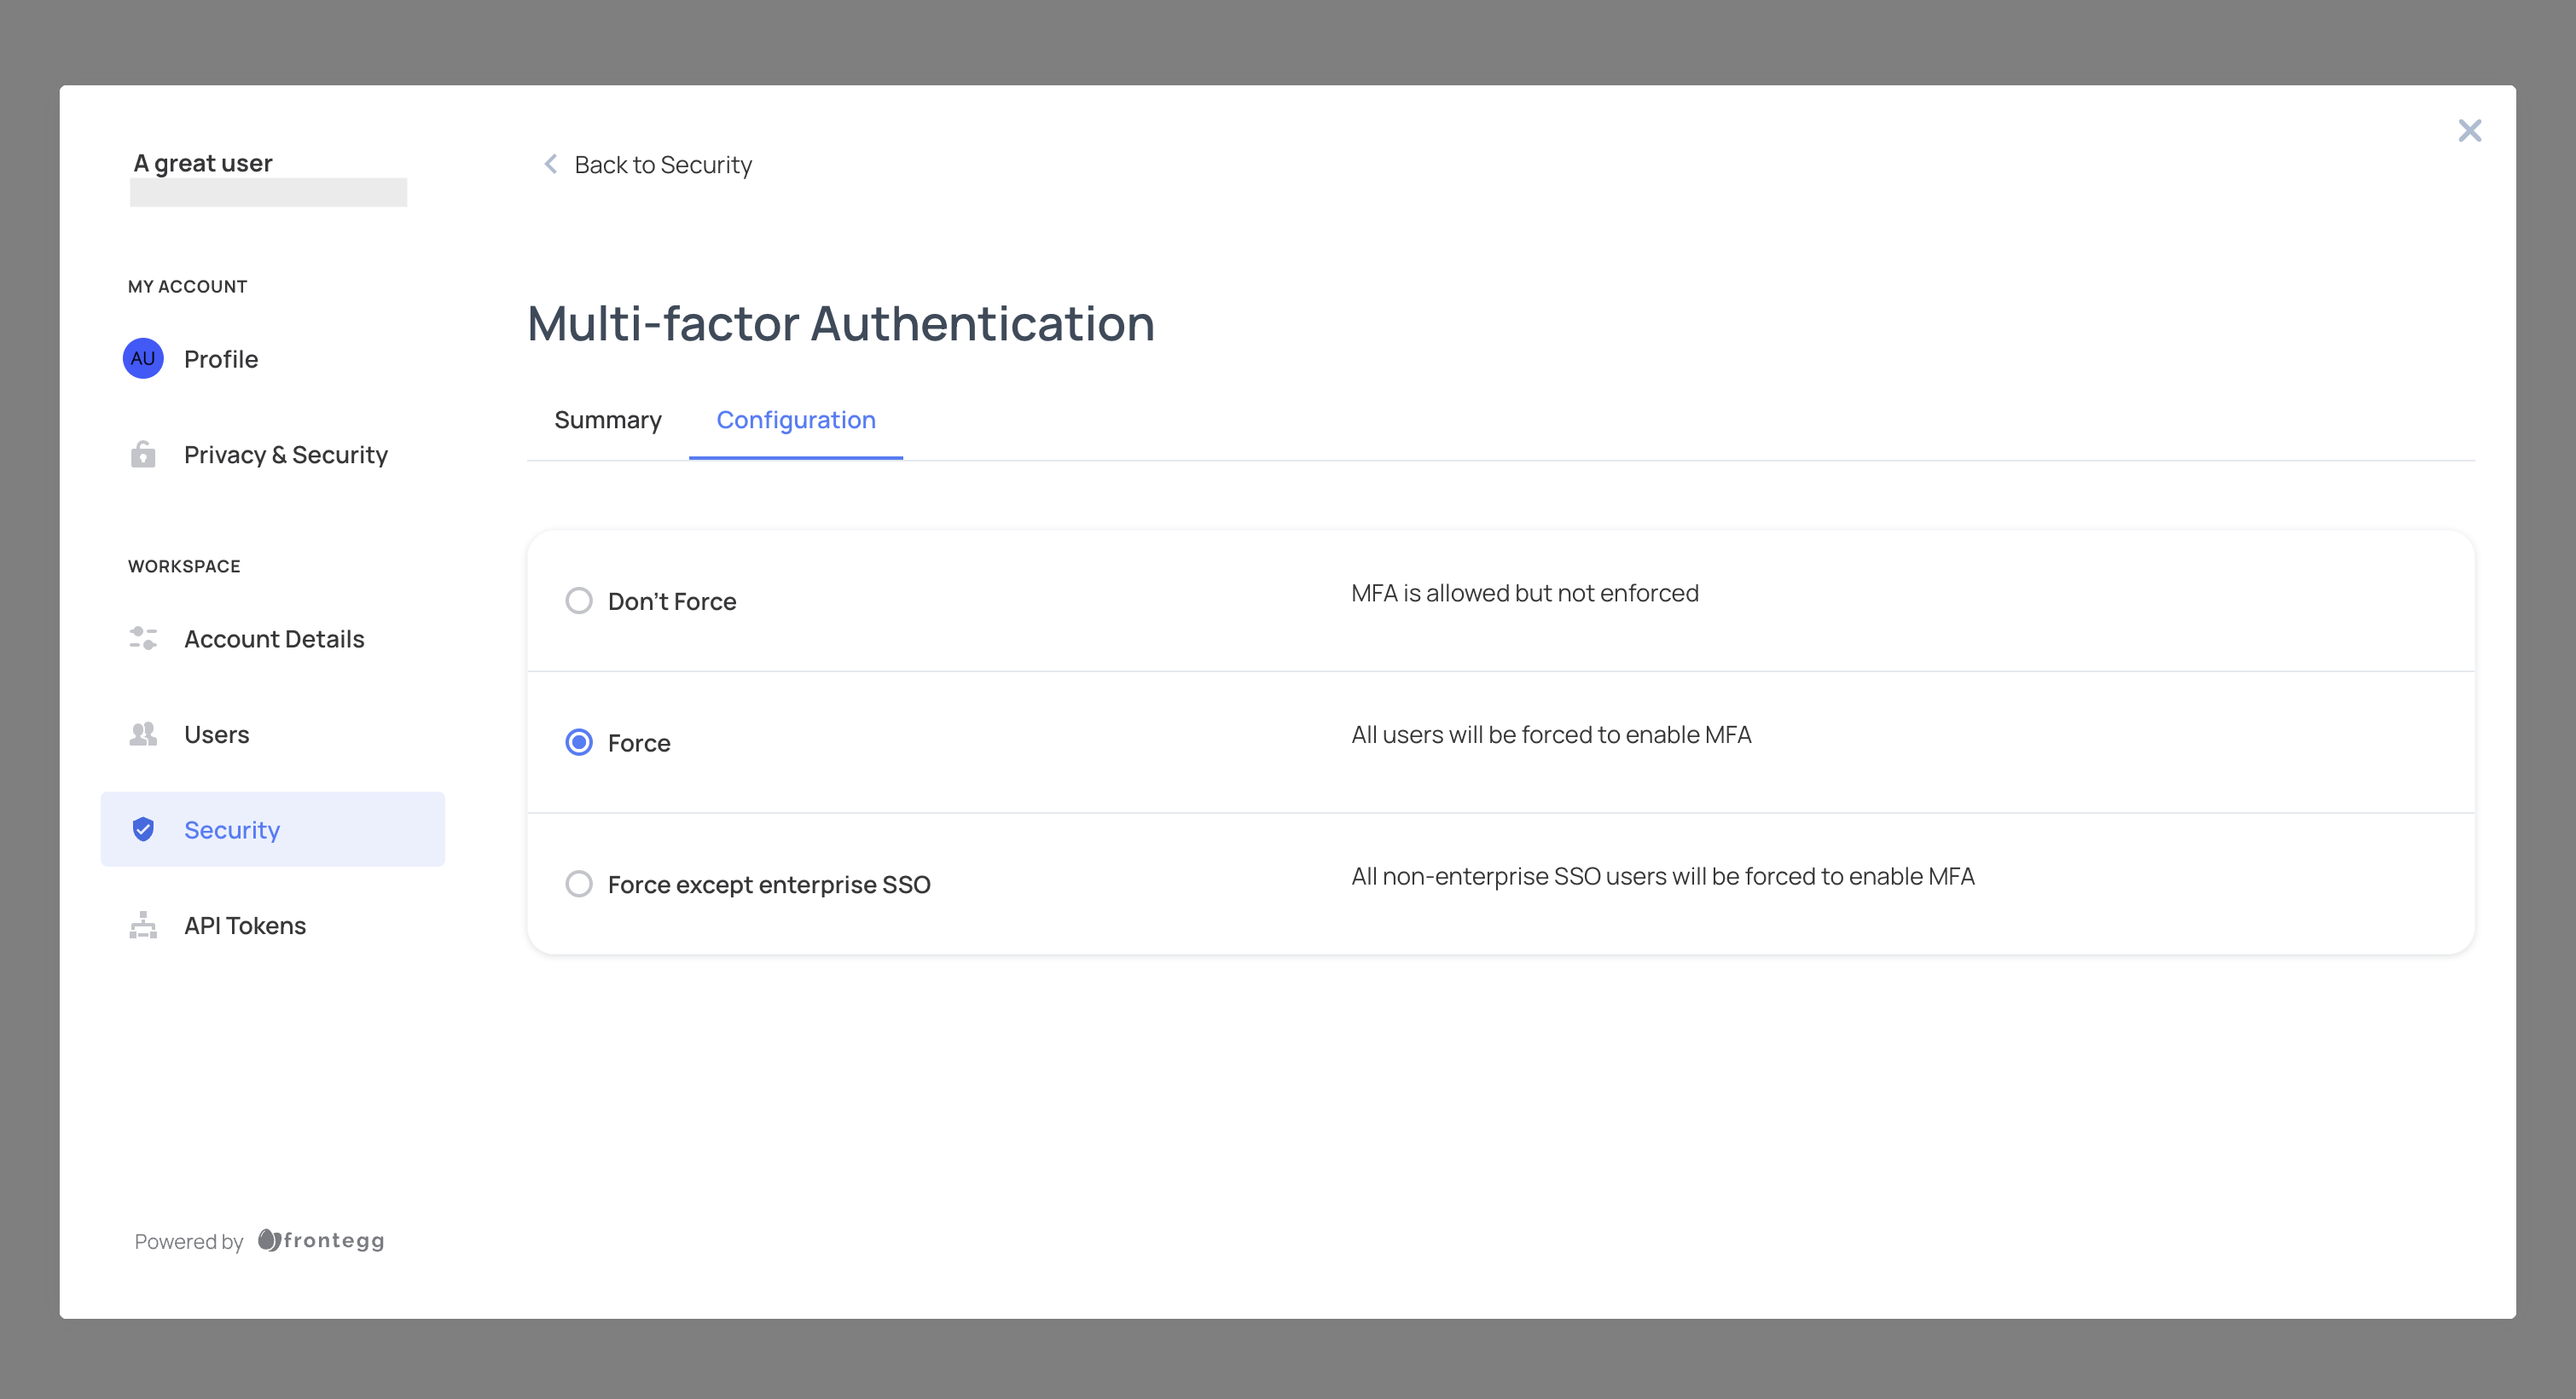The height and width of the screenshot is (1399, 2576).
Task: Open the Users workspace page
Action: [217, 735]
